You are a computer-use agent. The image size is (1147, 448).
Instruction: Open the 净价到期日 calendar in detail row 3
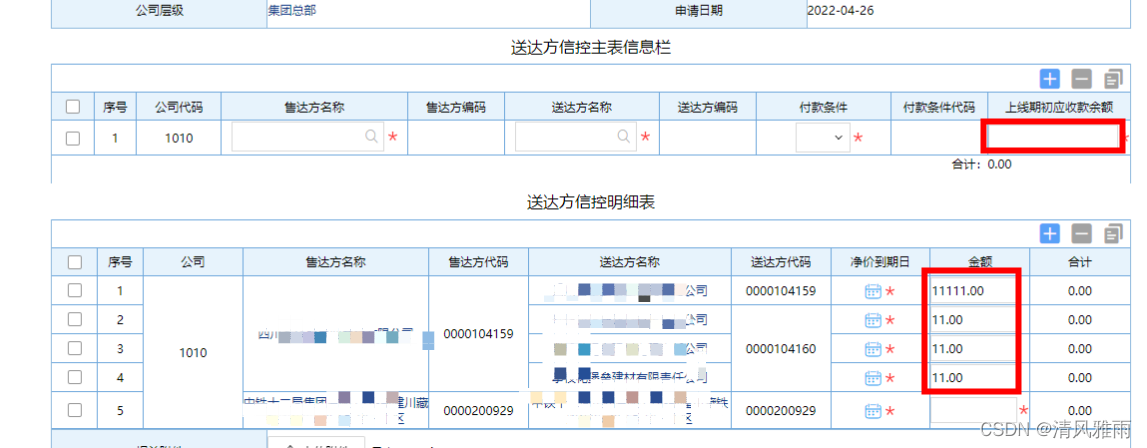tap(873, 349)
